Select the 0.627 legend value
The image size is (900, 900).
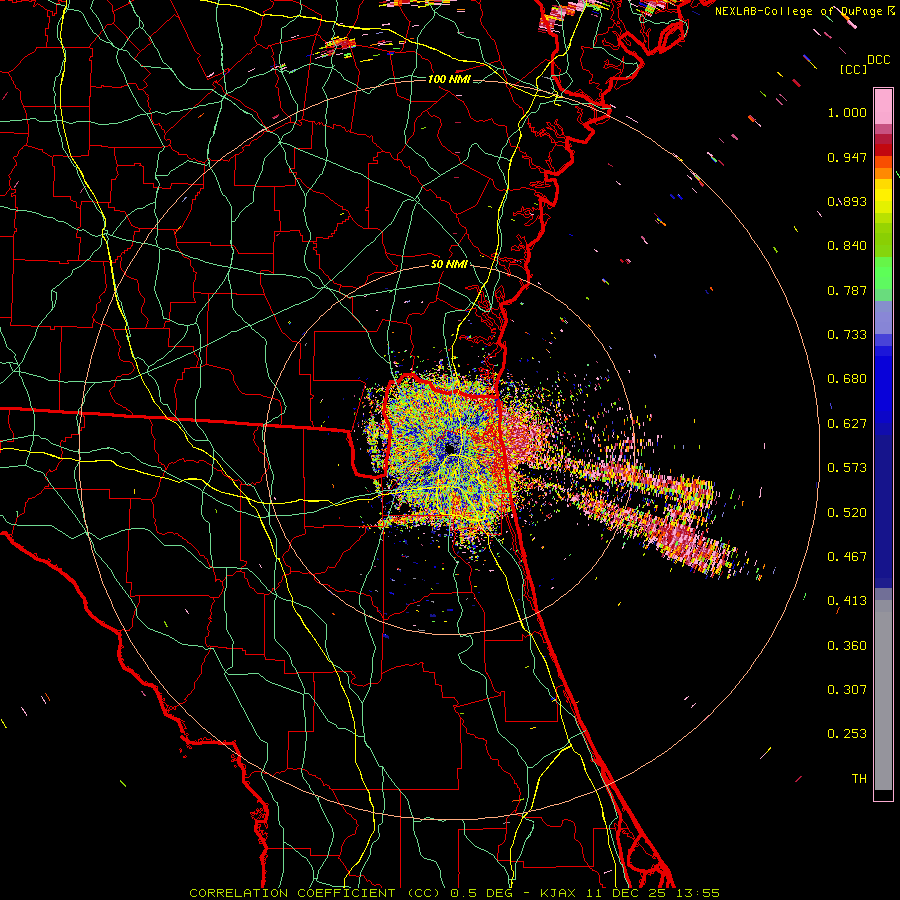847,424
